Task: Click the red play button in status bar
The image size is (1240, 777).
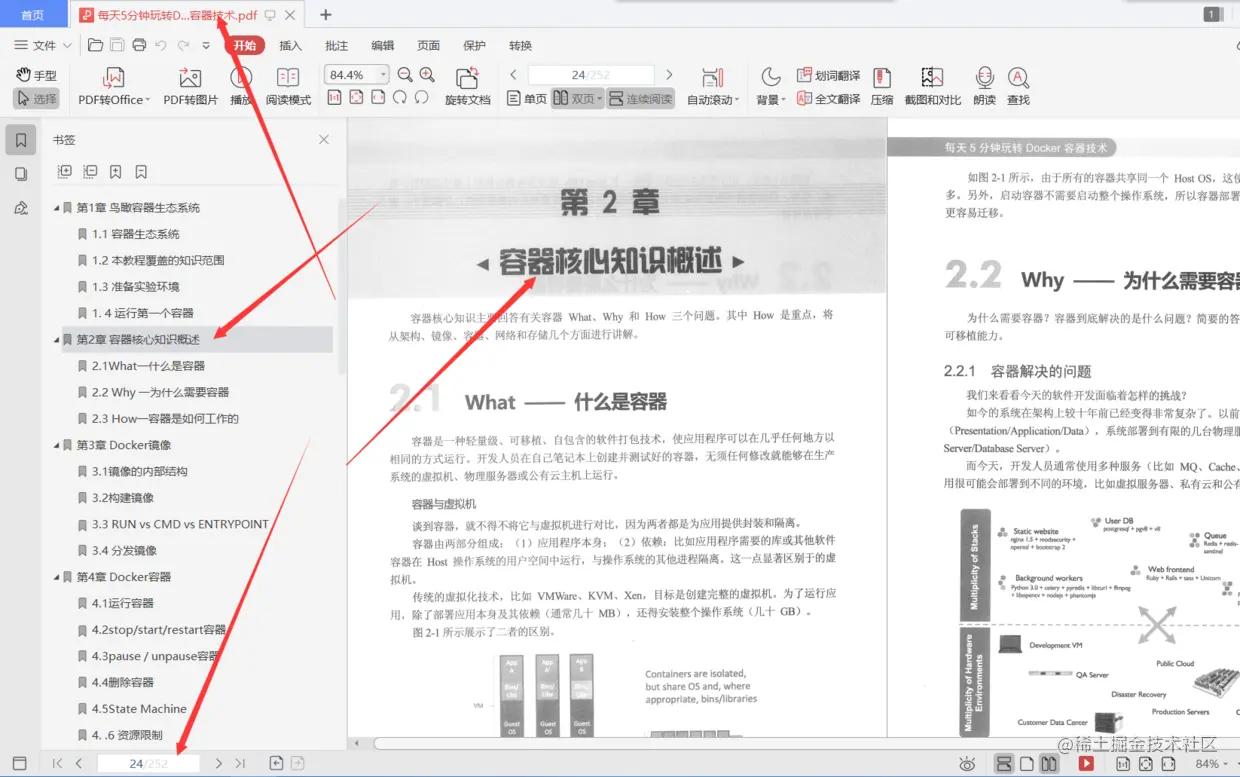Action: click(1086, 764)
